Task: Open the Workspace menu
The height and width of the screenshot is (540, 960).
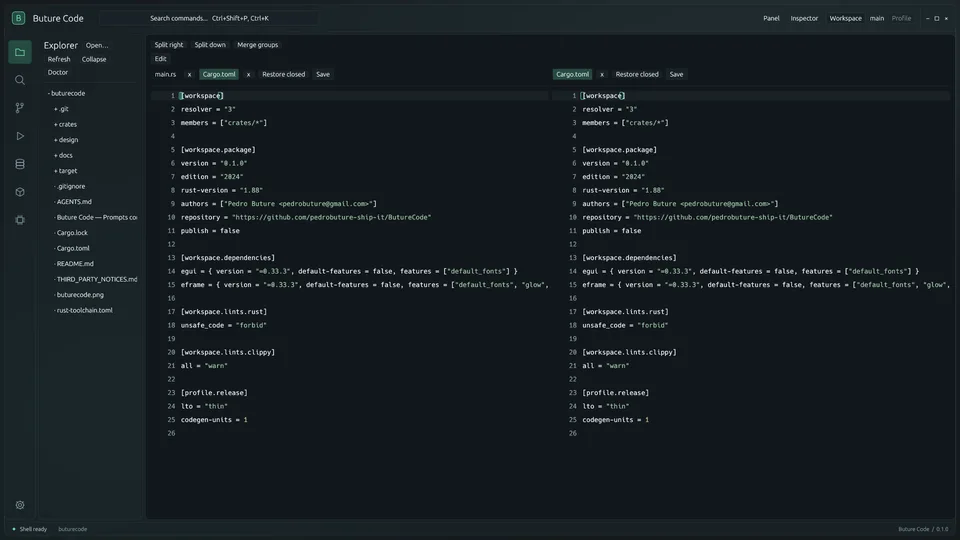Action: 846,18
